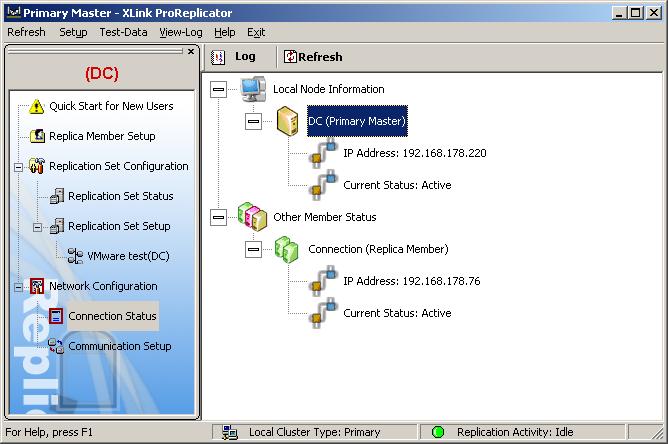Open the Setup menu
This screenshot has width=668, height=444.
[73, 32]
